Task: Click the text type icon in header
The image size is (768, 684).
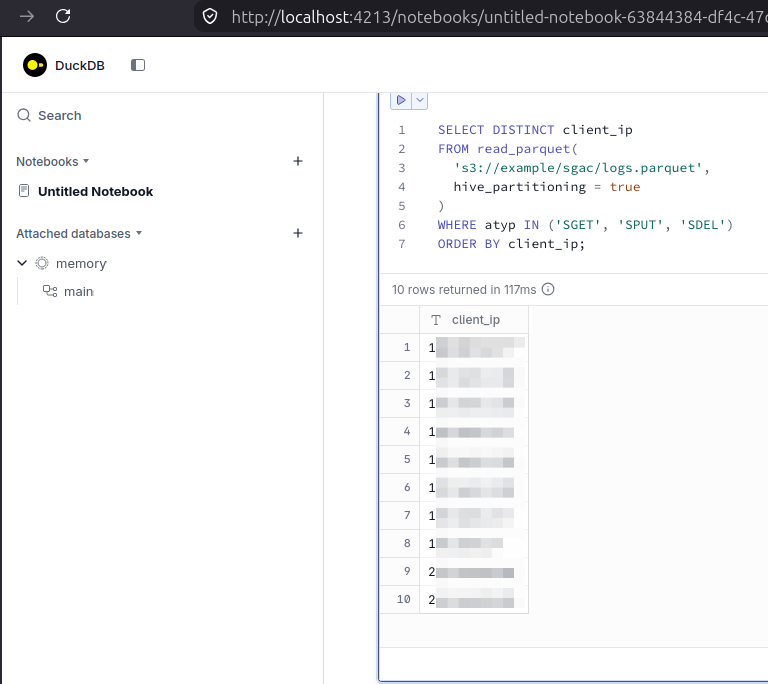Action: point(436,320)
